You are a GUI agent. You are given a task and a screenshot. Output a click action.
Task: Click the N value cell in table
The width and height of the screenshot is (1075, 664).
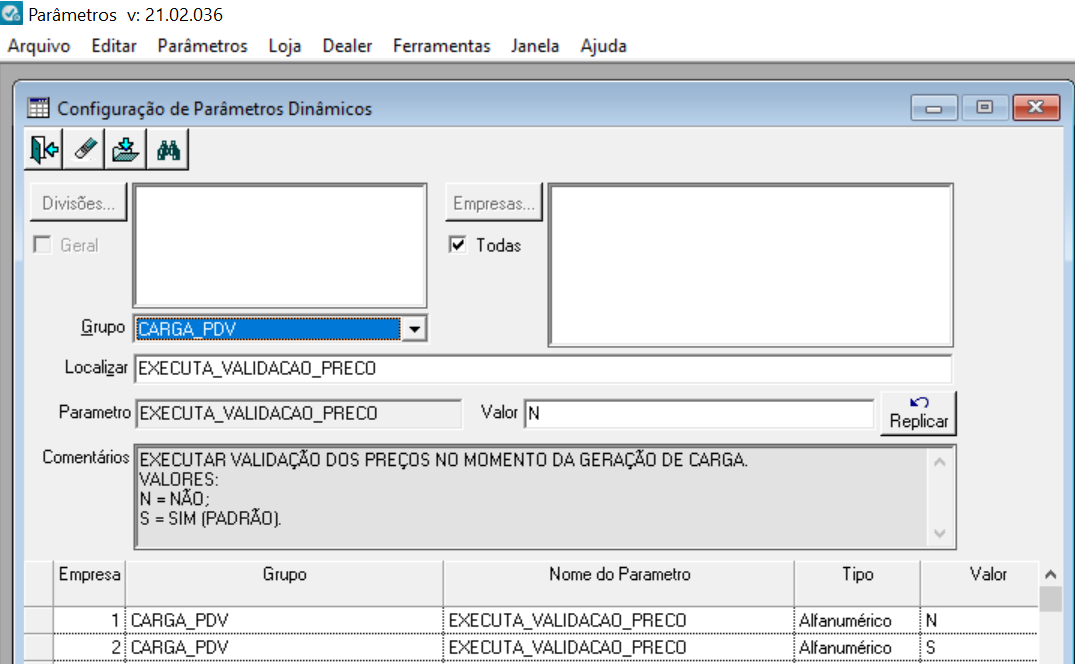point(979,620)
